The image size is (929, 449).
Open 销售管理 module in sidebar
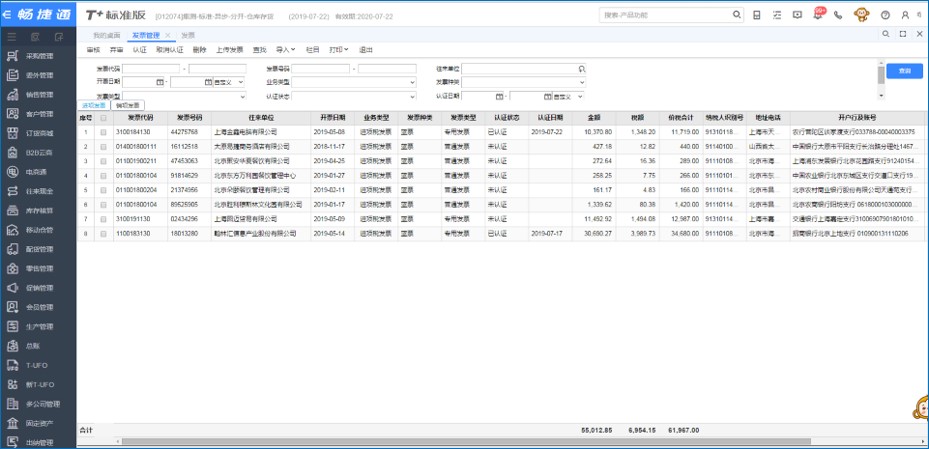click(39, 95)
